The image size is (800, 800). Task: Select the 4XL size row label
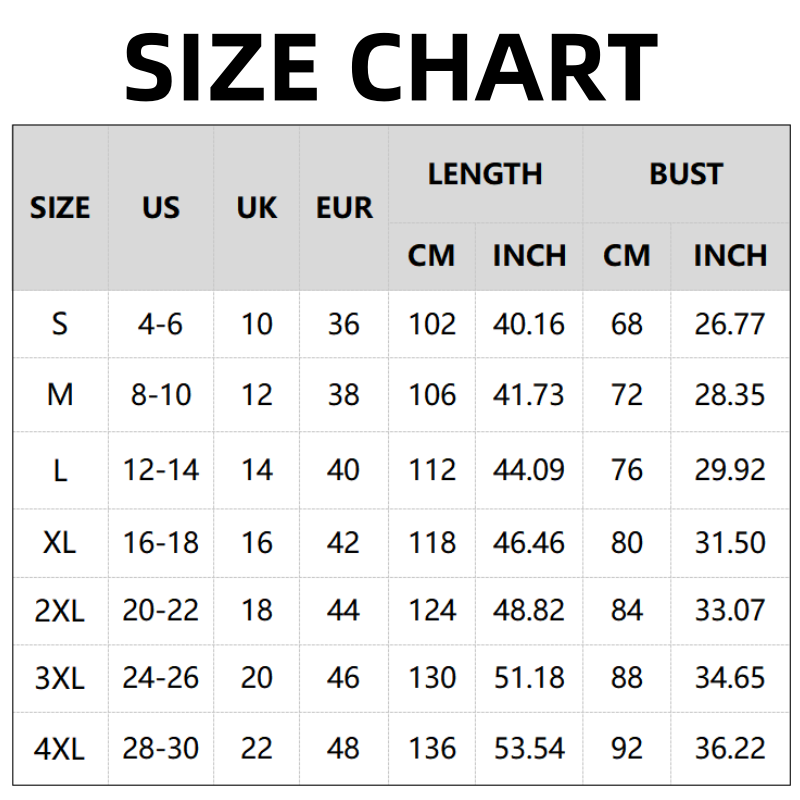(60, 747)
